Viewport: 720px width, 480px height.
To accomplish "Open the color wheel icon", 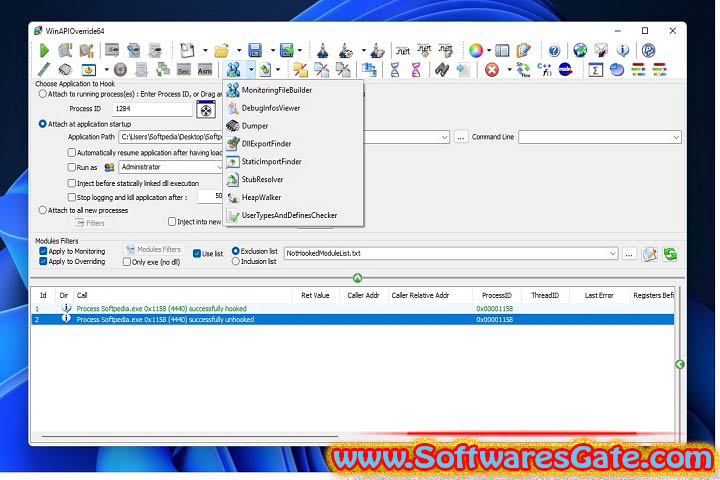I will click(476, 51).
